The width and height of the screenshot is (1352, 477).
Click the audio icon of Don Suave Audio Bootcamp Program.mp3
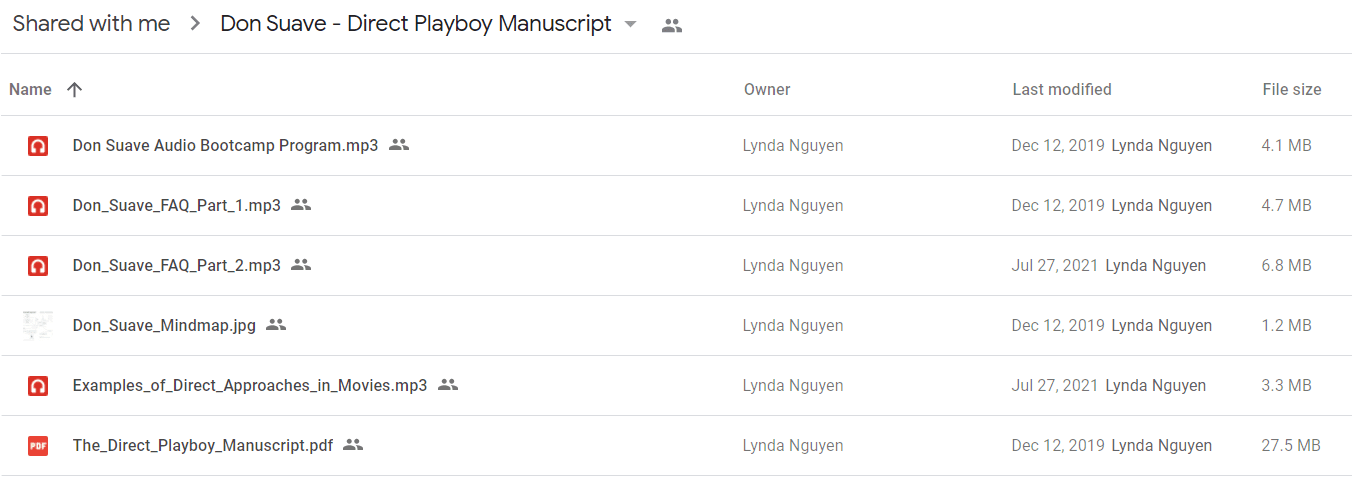coord(38,146)
